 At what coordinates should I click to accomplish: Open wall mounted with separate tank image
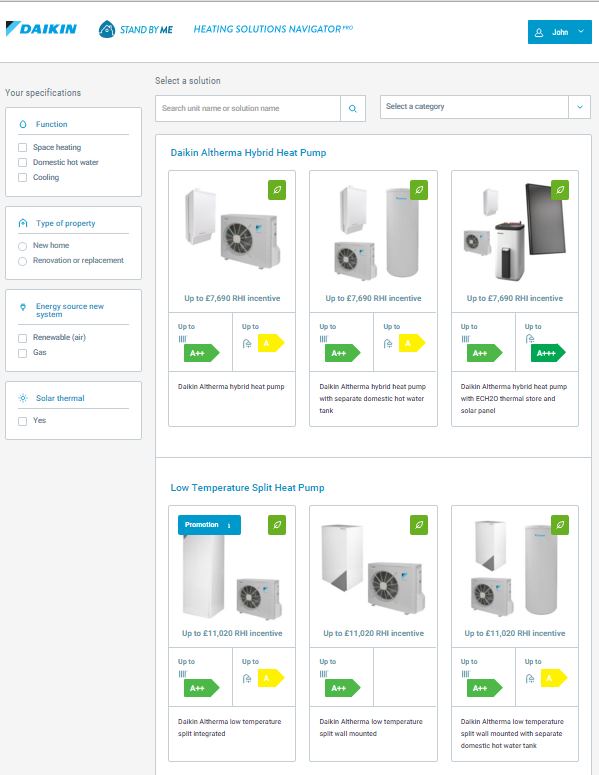click(x=514, y=568)
